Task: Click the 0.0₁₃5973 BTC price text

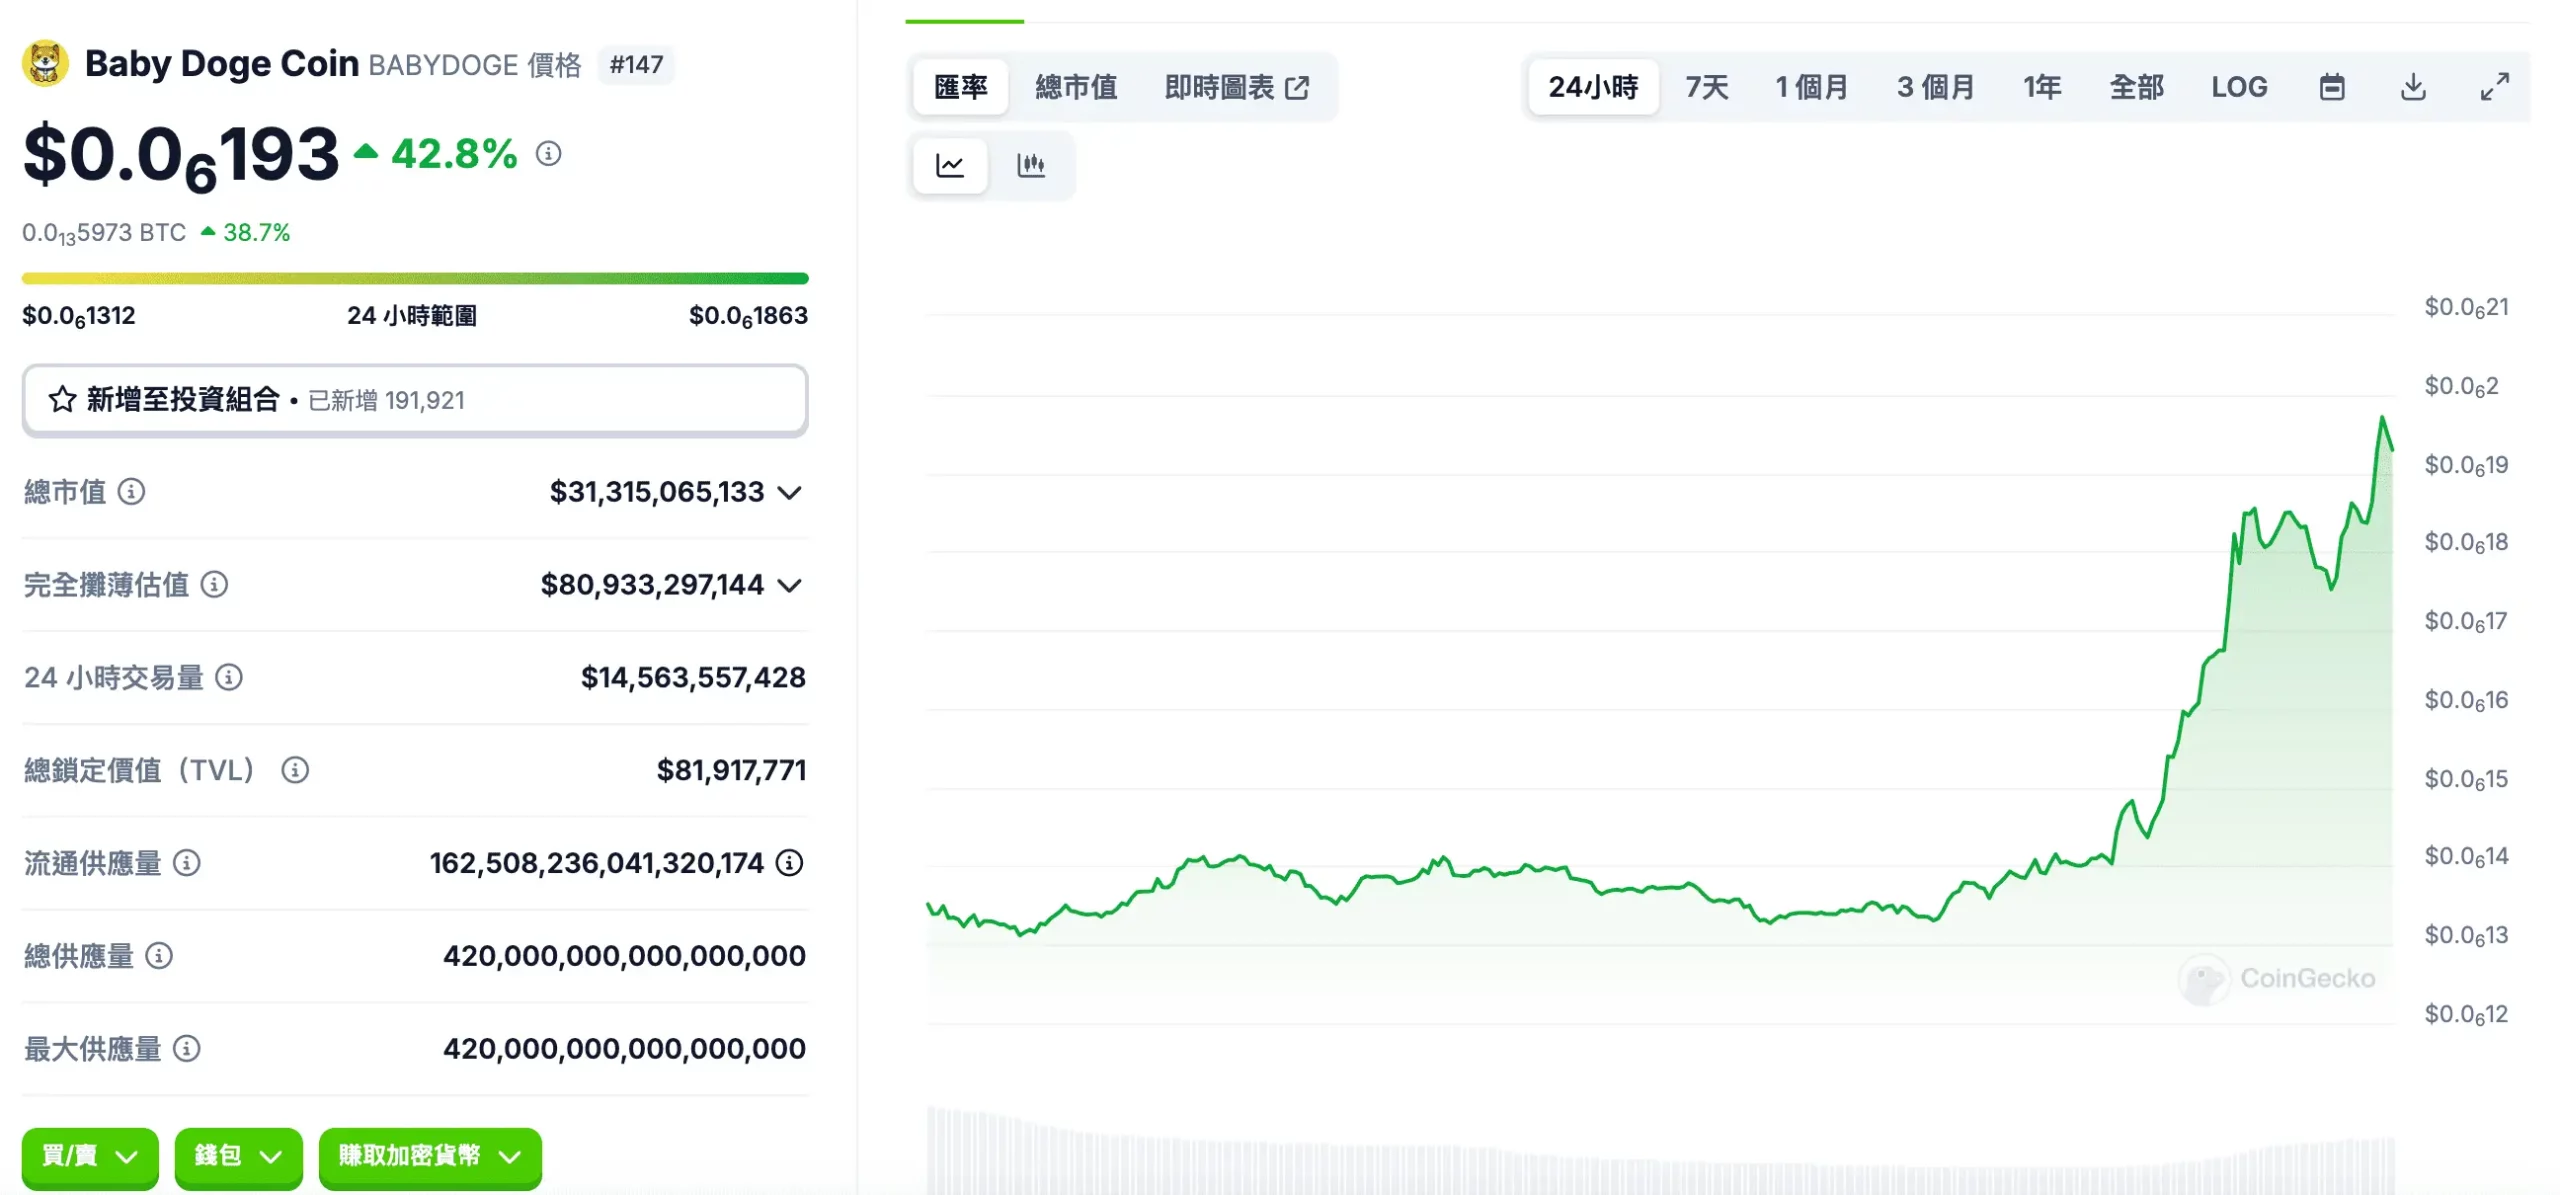Action: click(x=104, y=233)
